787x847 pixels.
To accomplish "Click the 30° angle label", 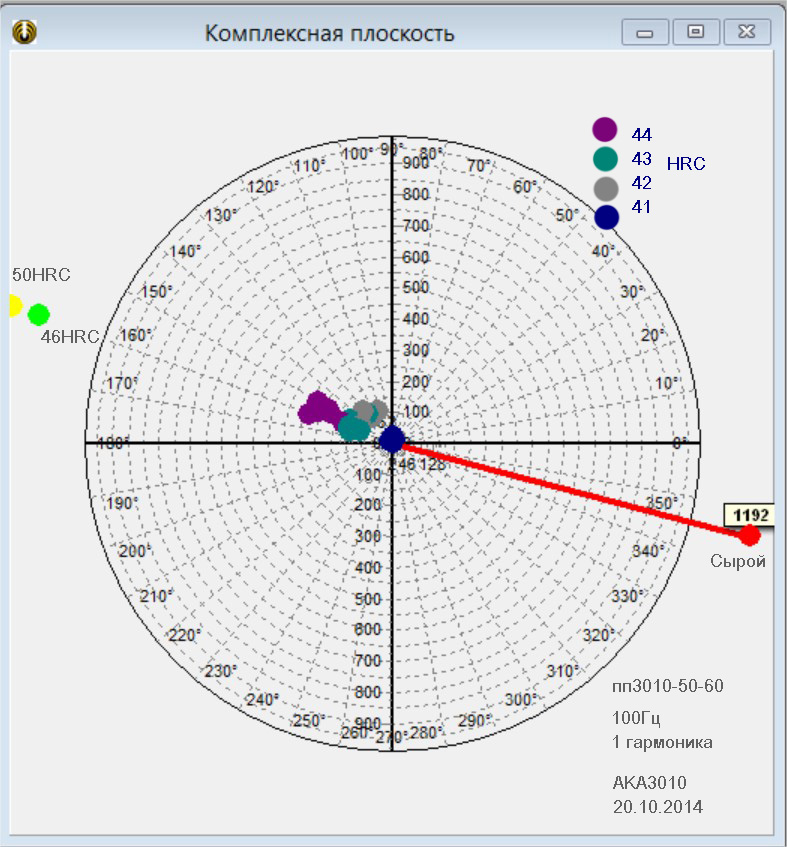I will coord(633,292).
